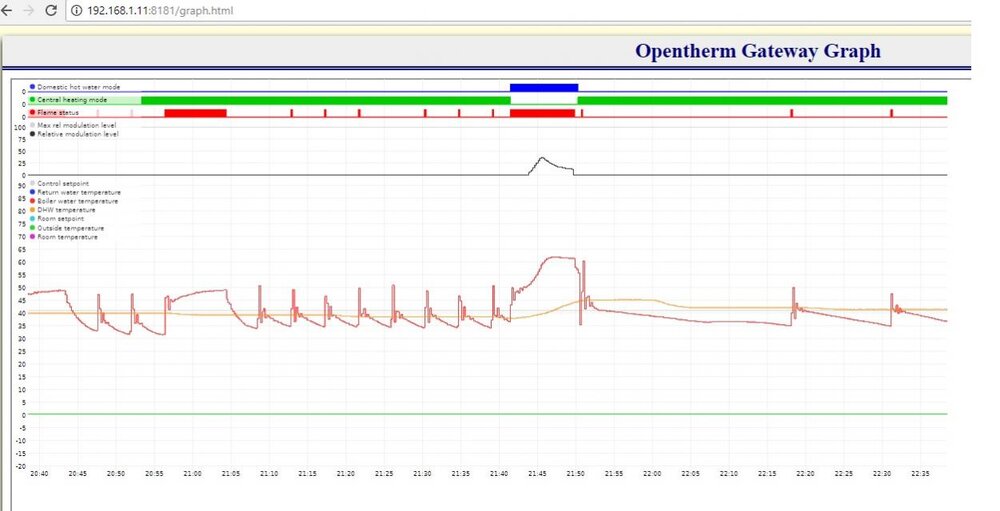Click Max rel modulation level legend
The height and width of the screenshot is (511, 1000).
(76, 125)
